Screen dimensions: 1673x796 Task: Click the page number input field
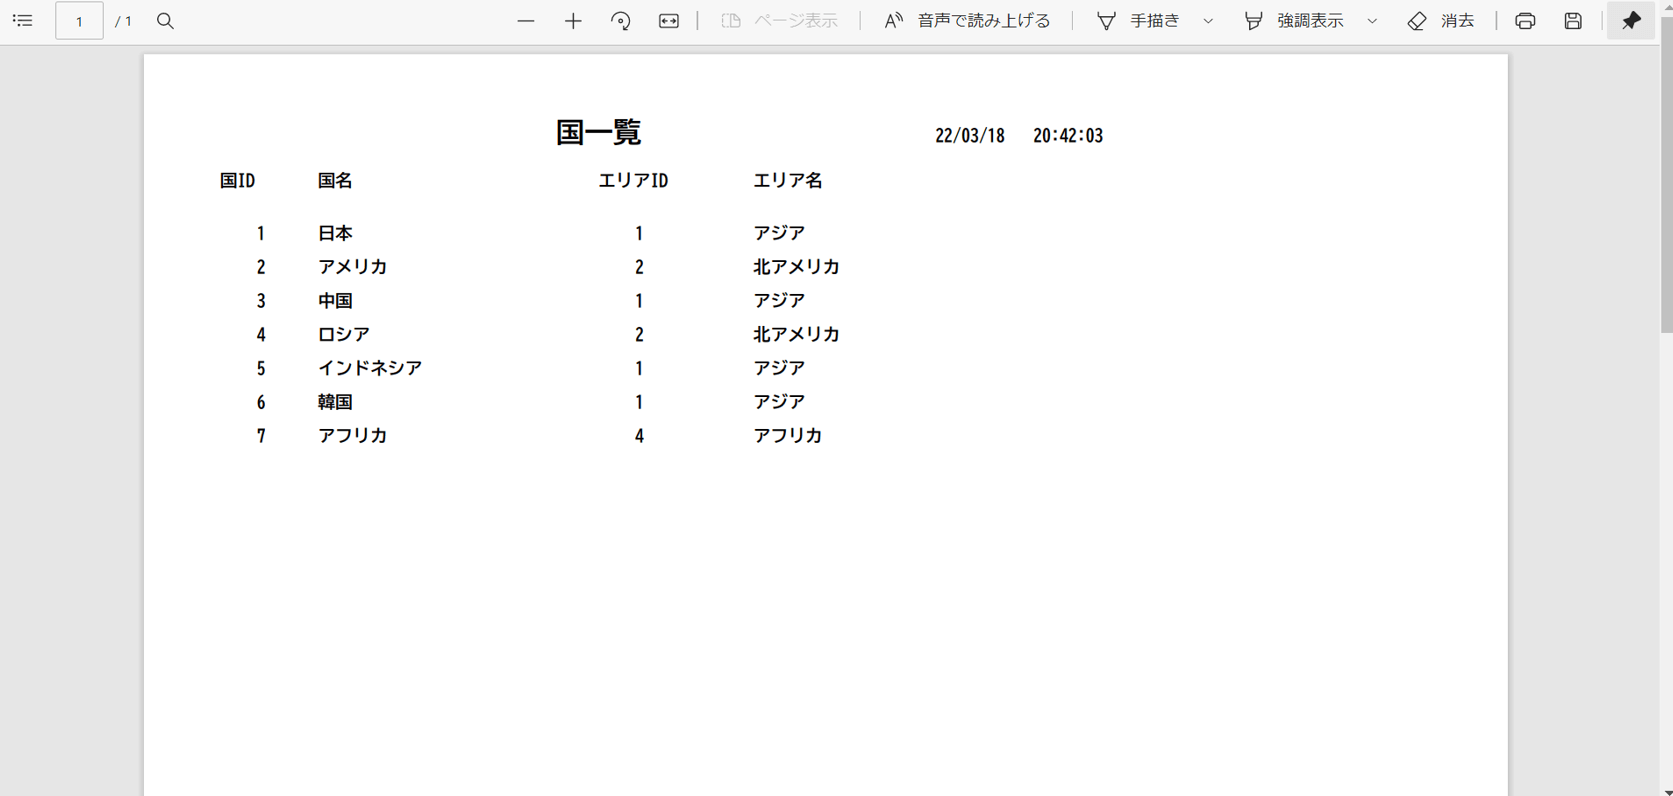(79, 21)
